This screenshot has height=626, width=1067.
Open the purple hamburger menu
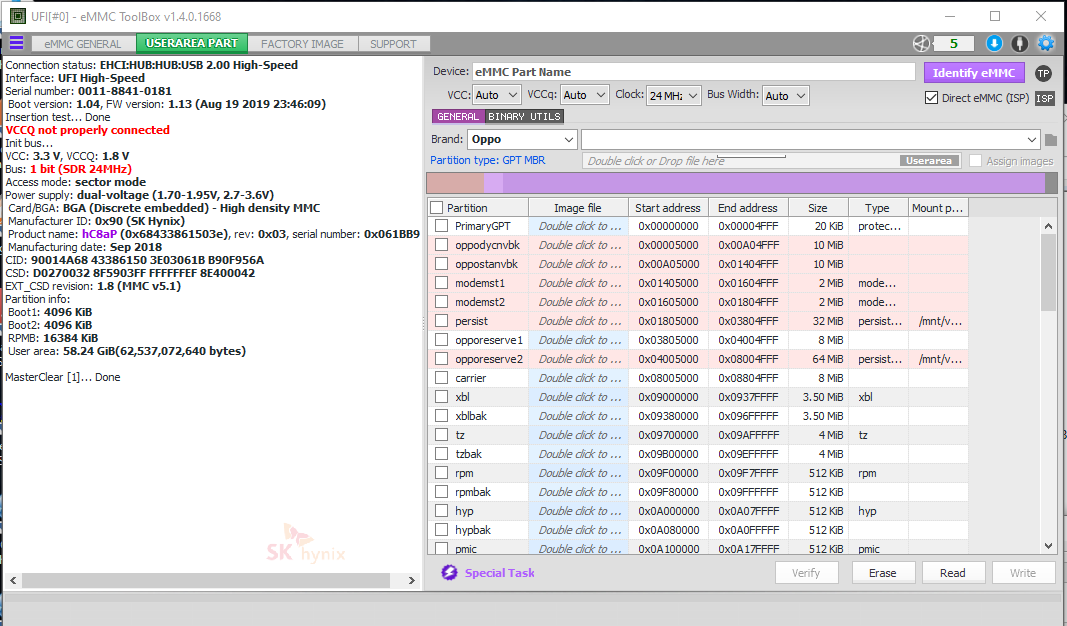point(16,43)
